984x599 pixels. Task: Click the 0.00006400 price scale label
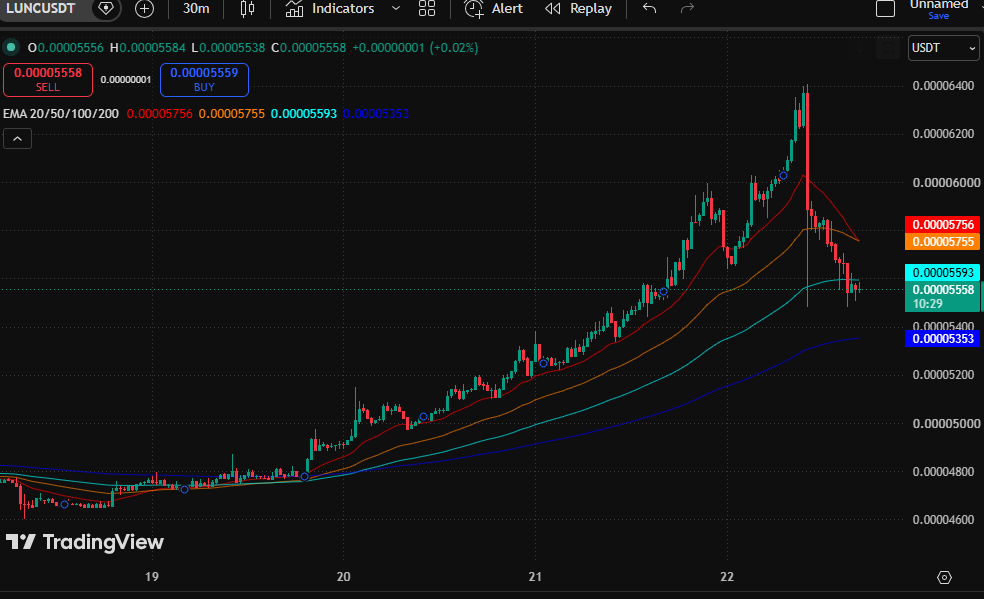point(943,86)
